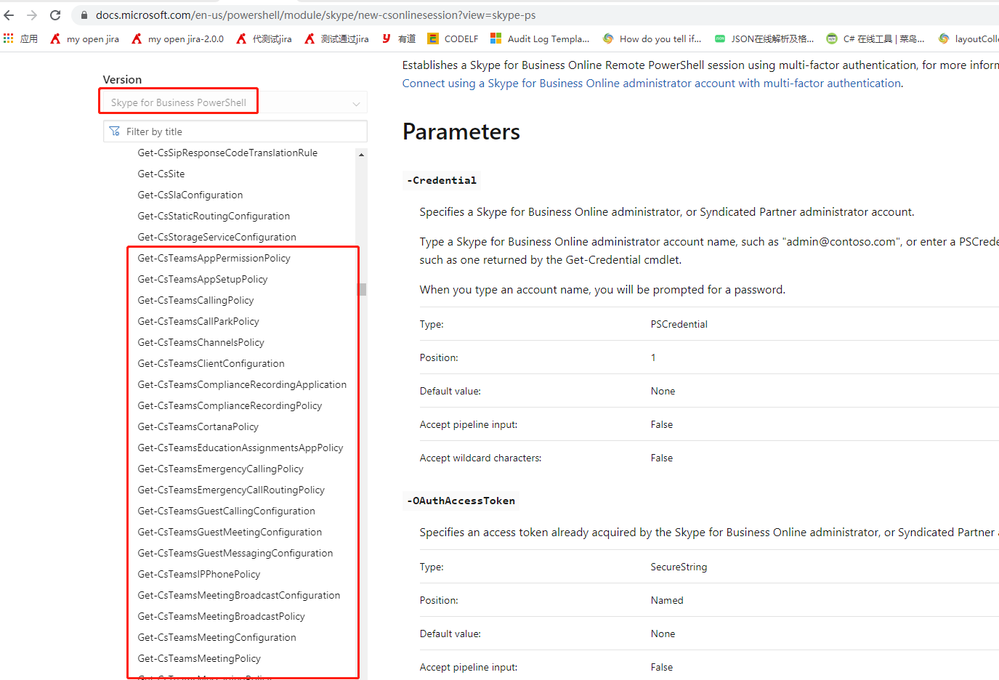
Task: Click the -OAuthAccessToken parameter name
Action: tap(461, 501)
